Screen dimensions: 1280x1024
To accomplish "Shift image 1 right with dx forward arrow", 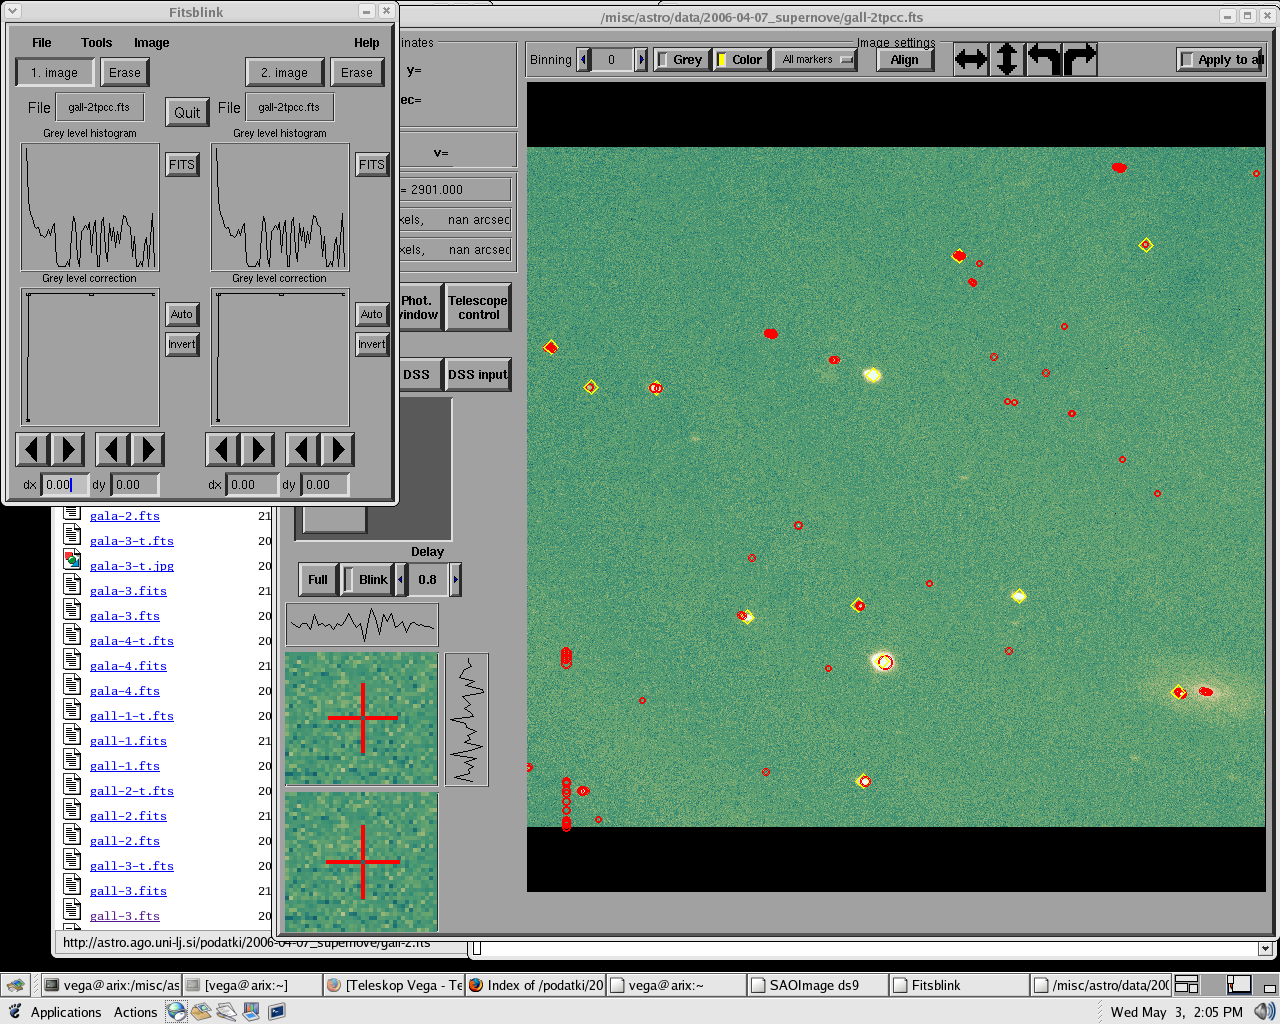I will pyautogui.click(x=68, y=450).
